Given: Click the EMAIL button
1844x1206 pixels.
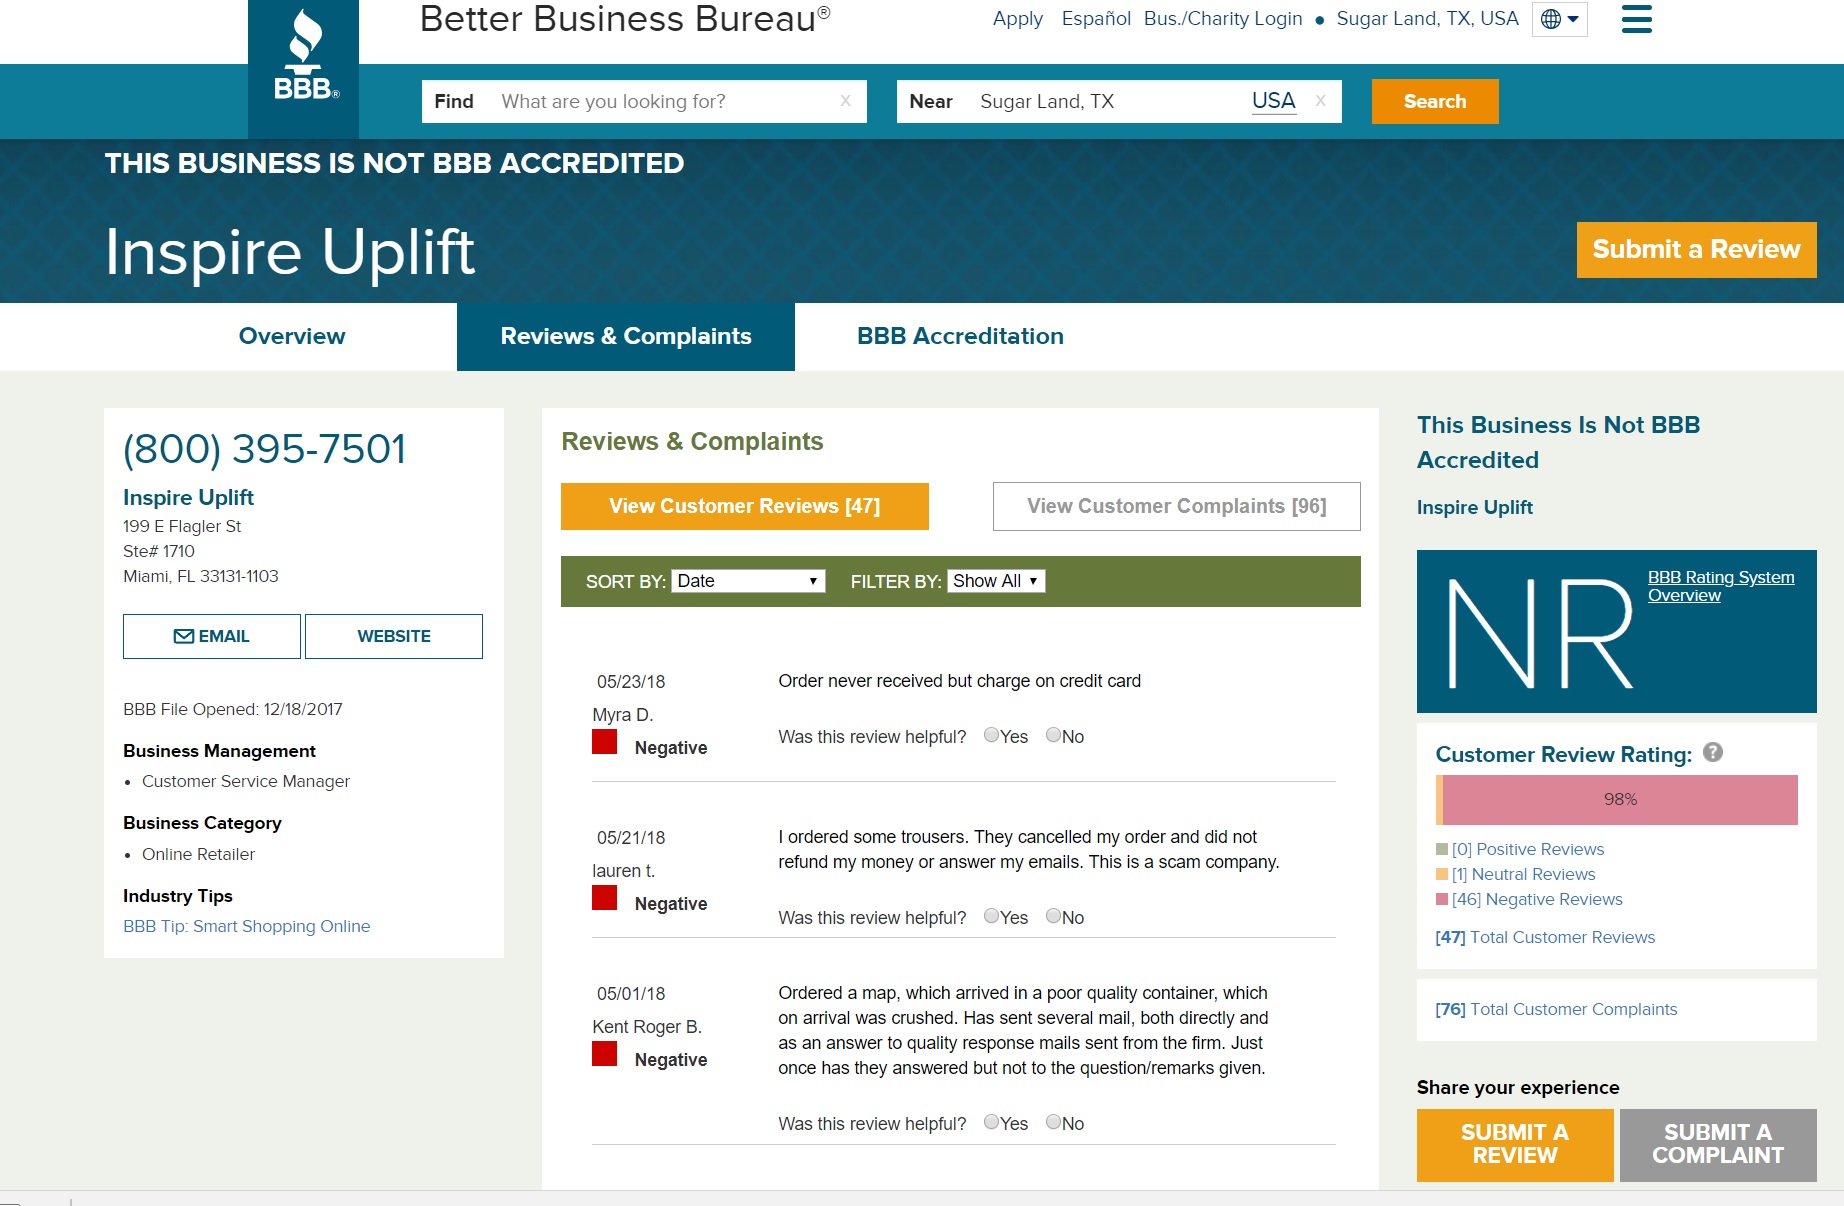Looking at the screenshot, I should (x=212, y=636).
